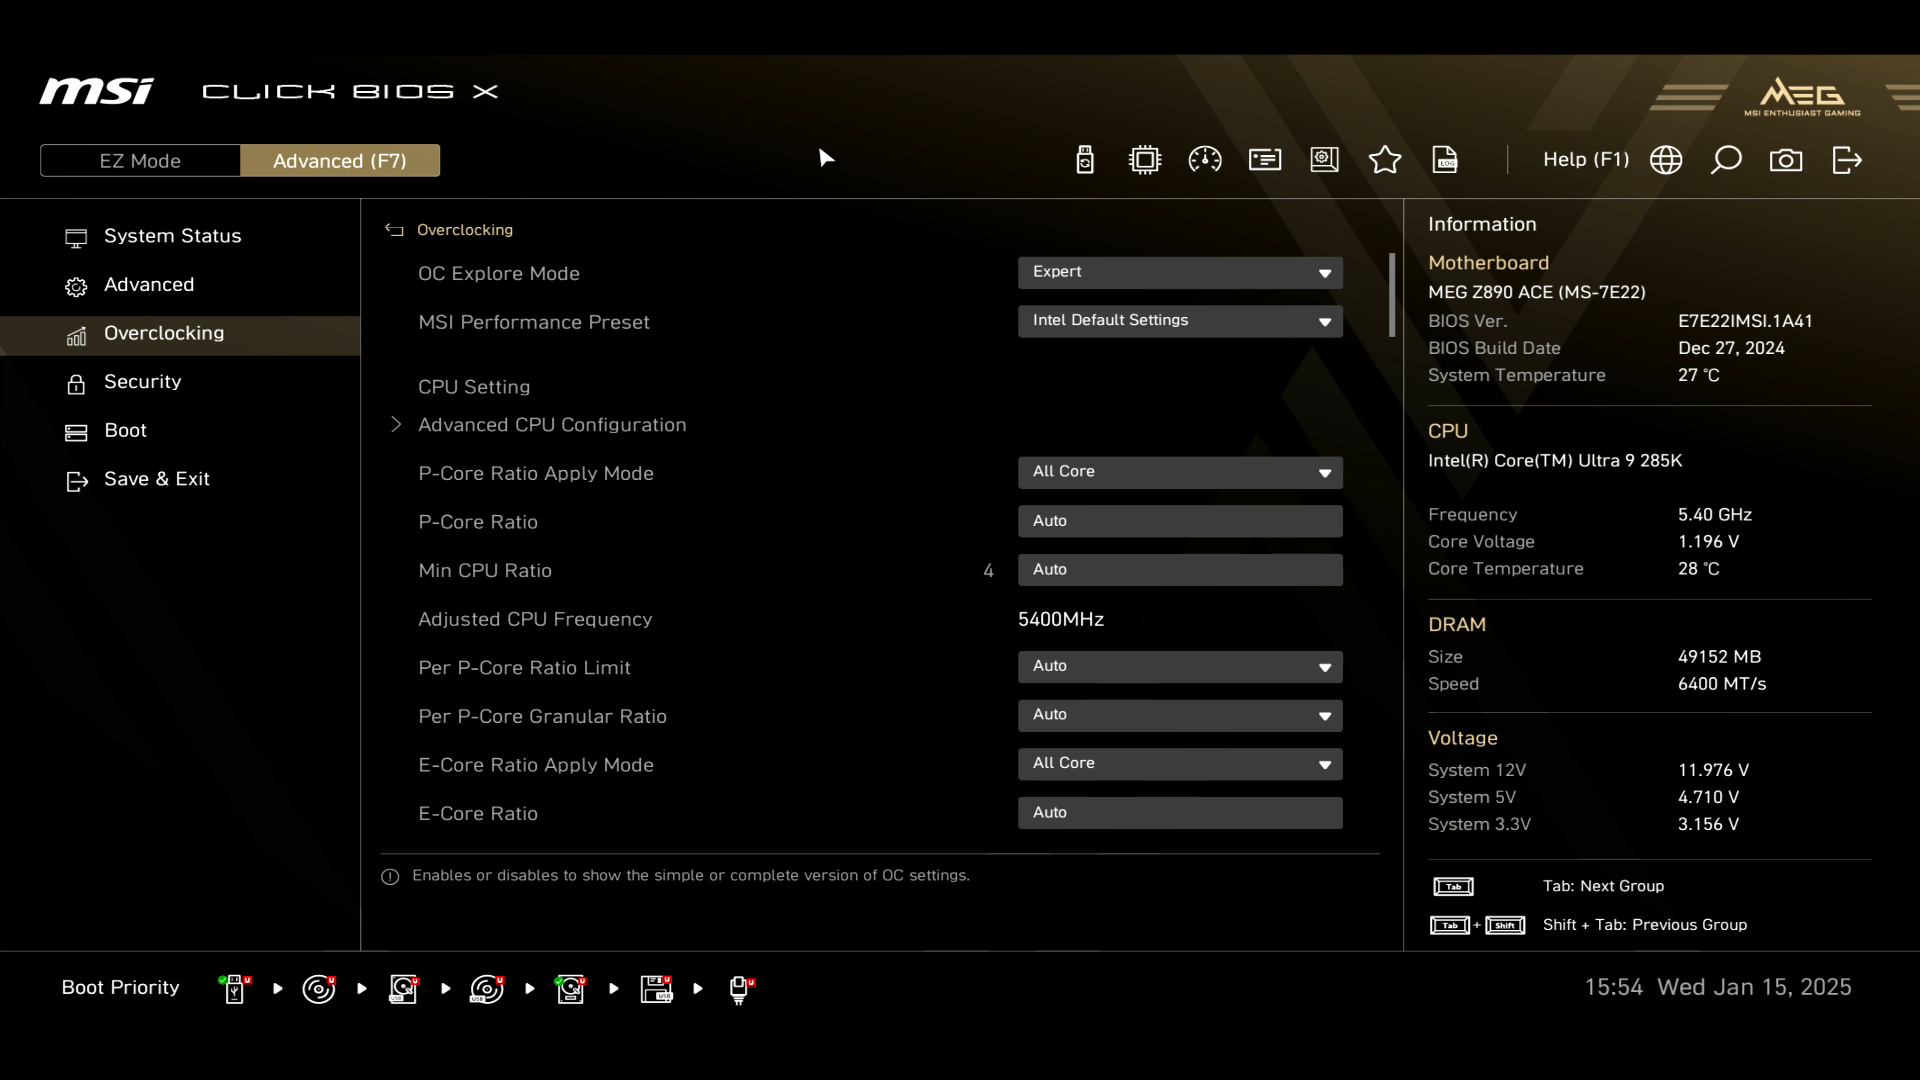The height and width of the screenshot is (1080, 1920).
Task: Click the exit arrow icon at top right
Action: [x=1846, y=160]
